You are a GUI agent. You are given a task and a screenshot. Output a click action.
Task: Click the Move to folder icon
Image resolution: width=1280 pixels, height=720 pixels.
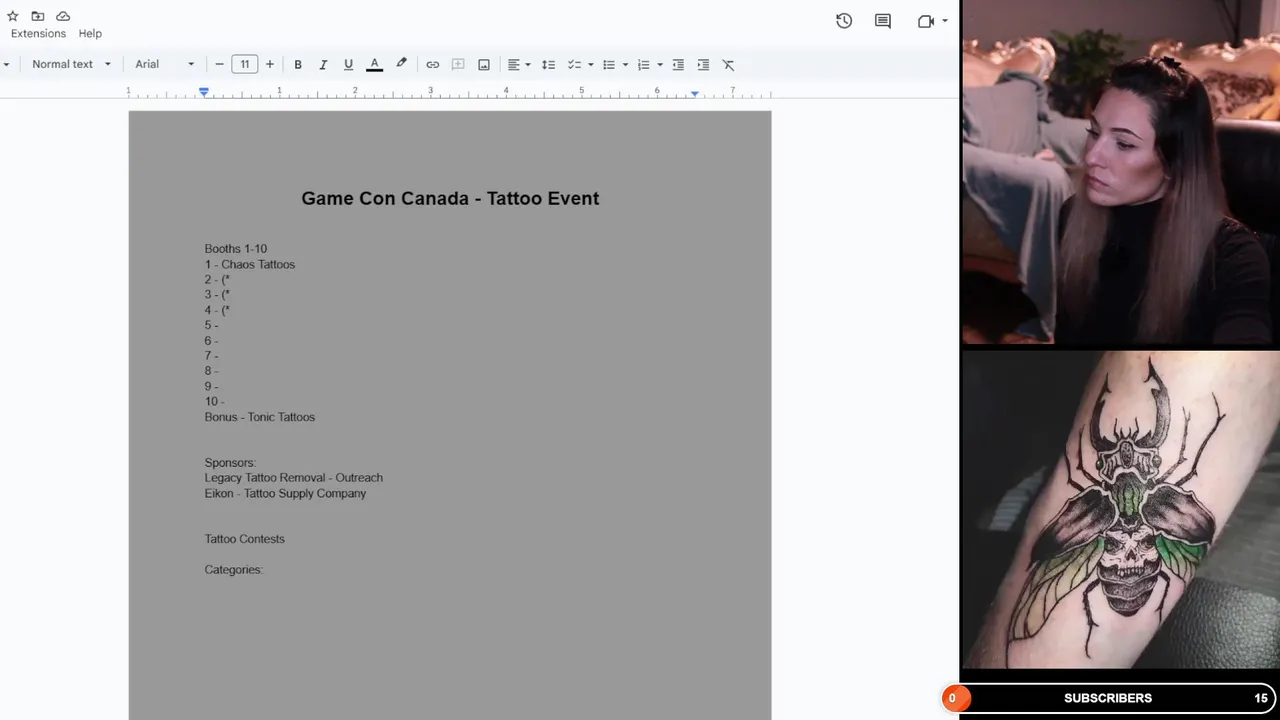[37, 16]
